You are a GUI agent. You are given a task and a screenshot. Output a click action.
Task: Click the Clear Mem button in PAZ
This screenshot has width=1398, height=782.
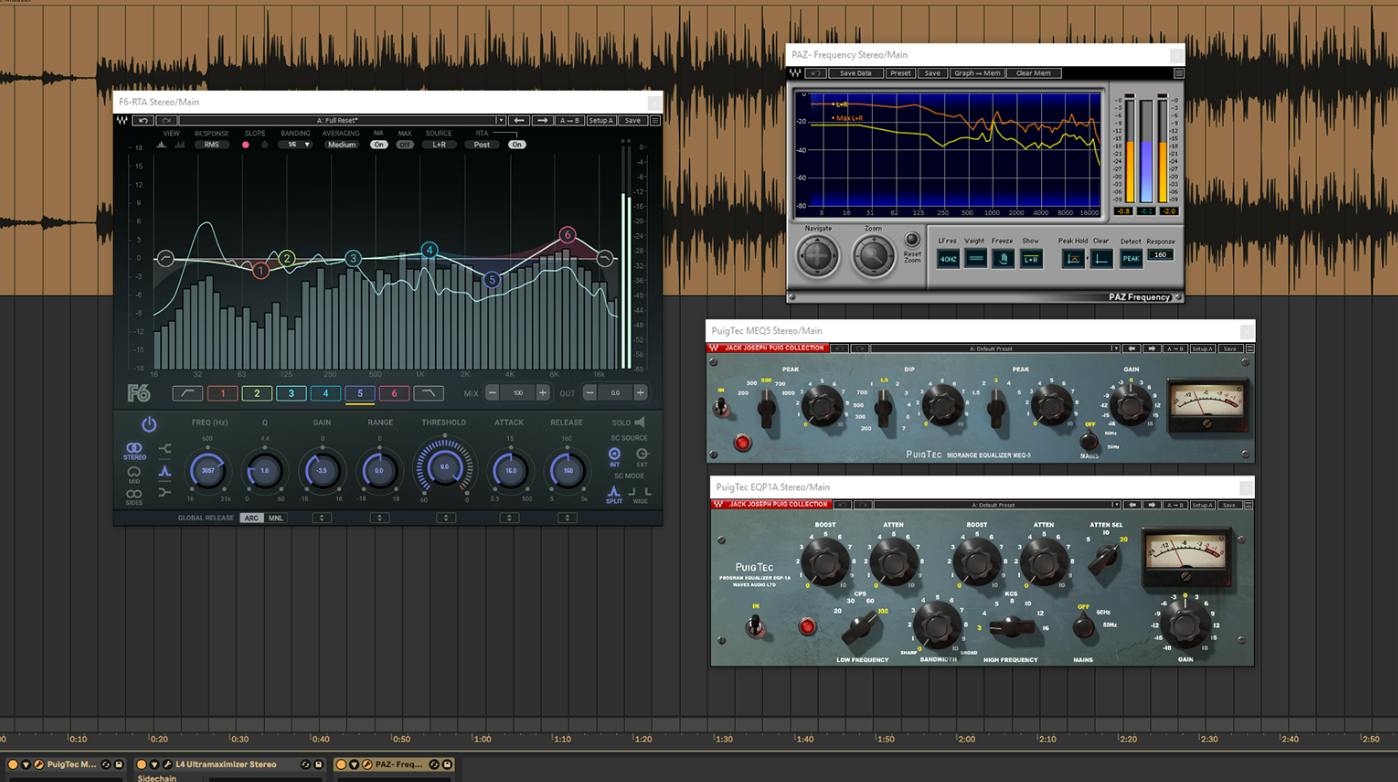tap(1033, 73)
